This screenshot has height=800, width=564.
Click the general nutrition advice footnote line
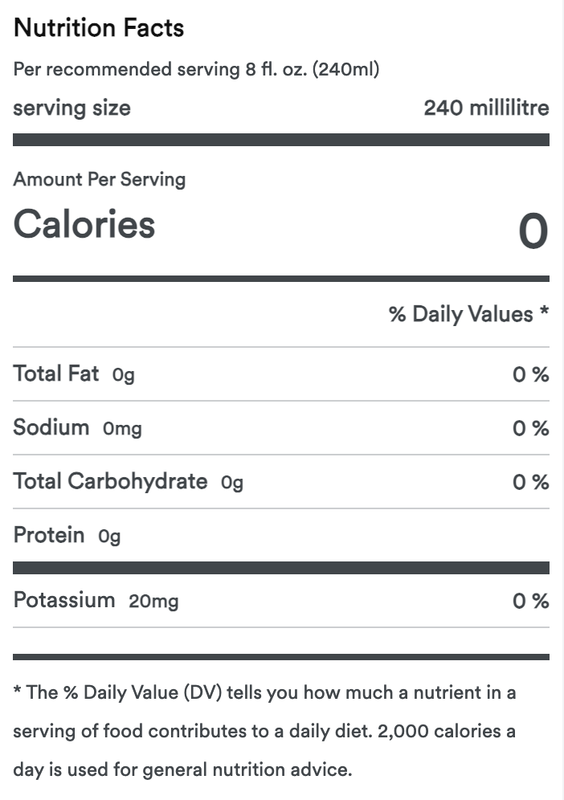pos(183,769)
